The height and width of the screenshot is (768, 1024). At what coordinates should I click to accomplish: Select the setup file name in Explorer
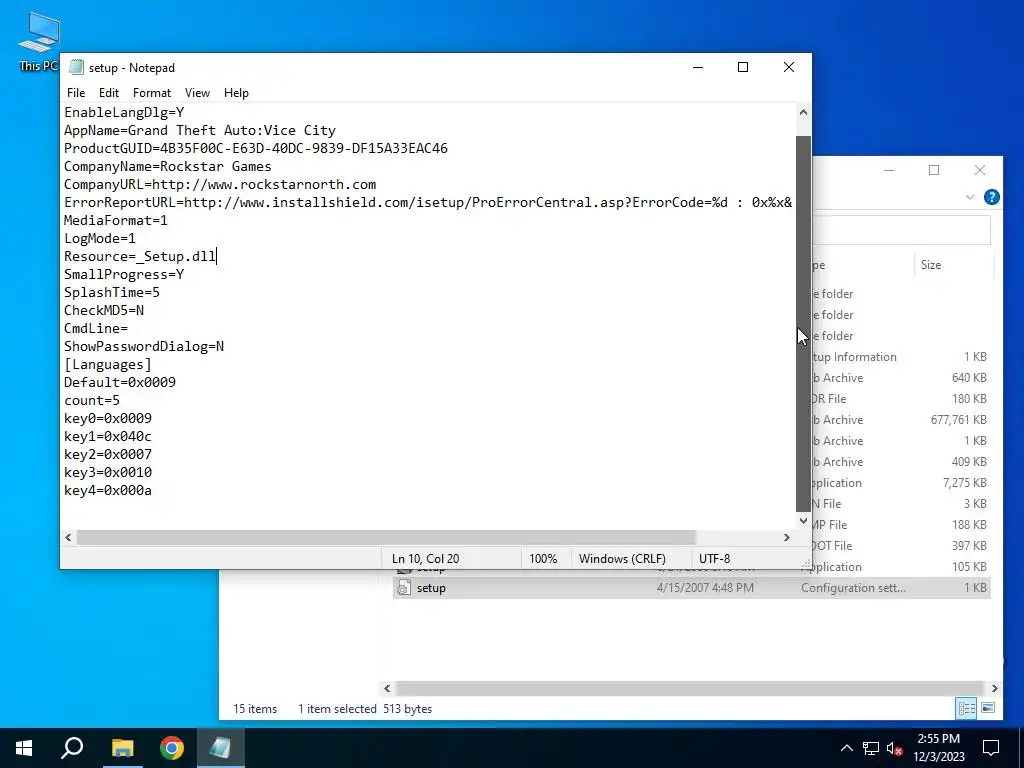tap(431, 588)
